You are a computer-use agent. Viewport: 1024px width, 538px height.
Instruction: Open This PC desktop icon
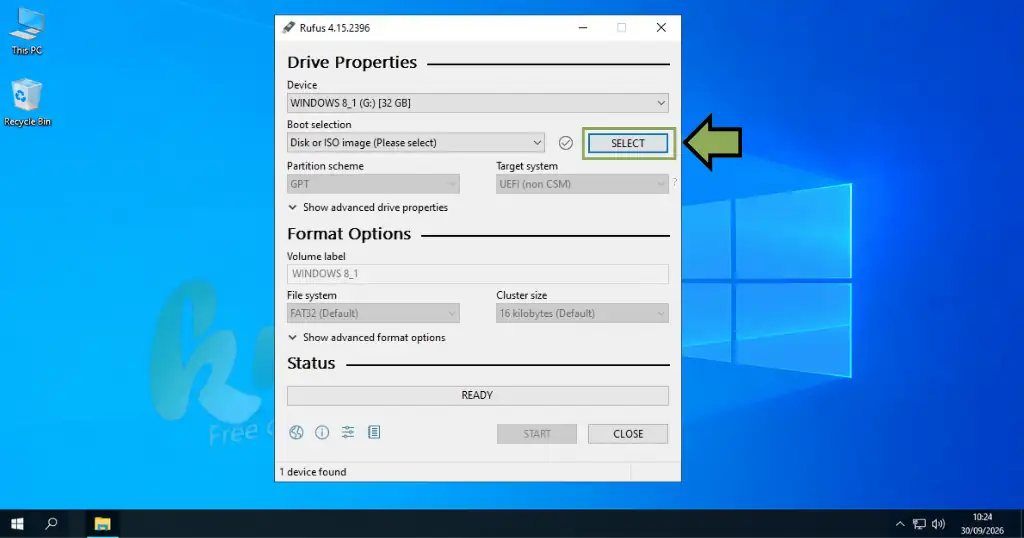27,31
